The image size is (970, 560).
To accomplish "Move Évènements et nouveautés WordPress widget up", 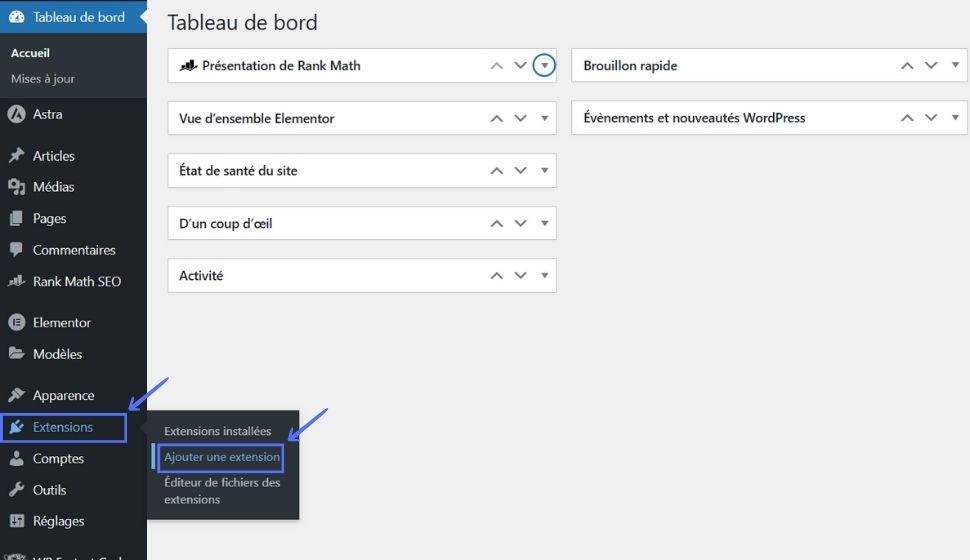I will 908,118.
